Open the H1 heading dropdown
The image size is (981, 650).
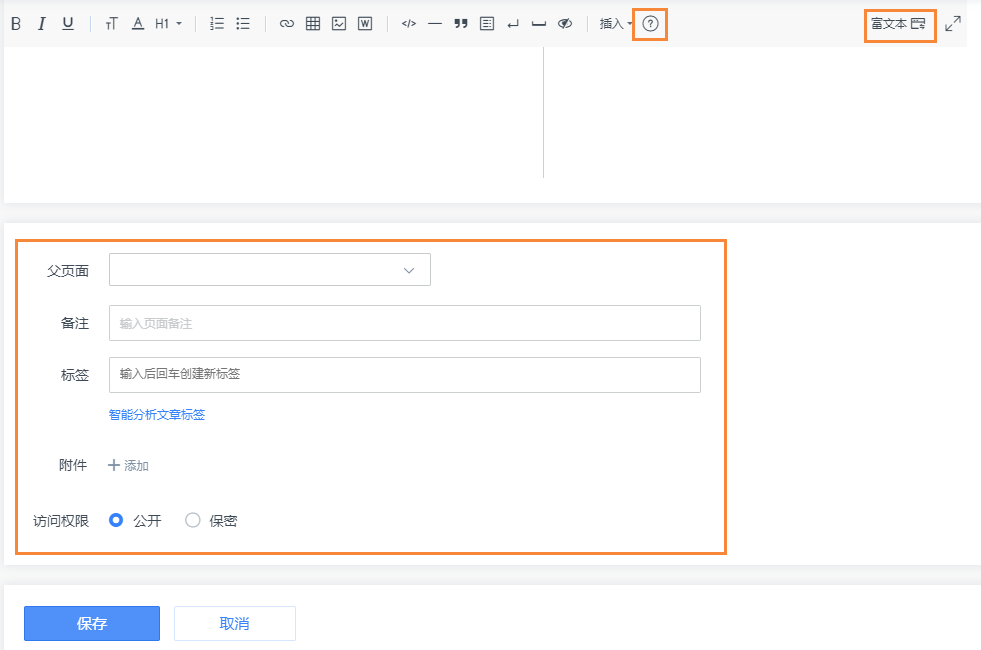click(168, 24)
